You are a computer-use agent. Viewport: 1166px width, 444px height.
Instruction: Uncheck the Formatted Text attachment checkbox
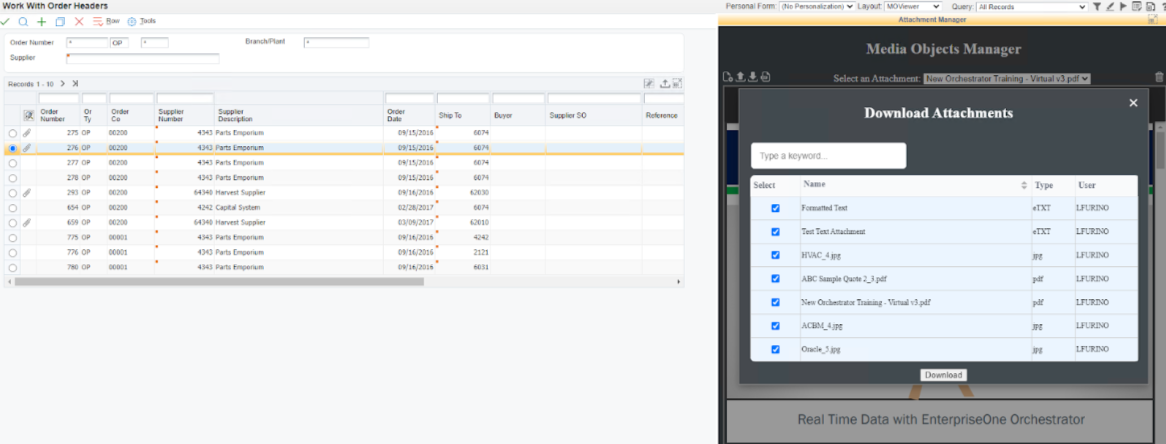coord(775,208)
